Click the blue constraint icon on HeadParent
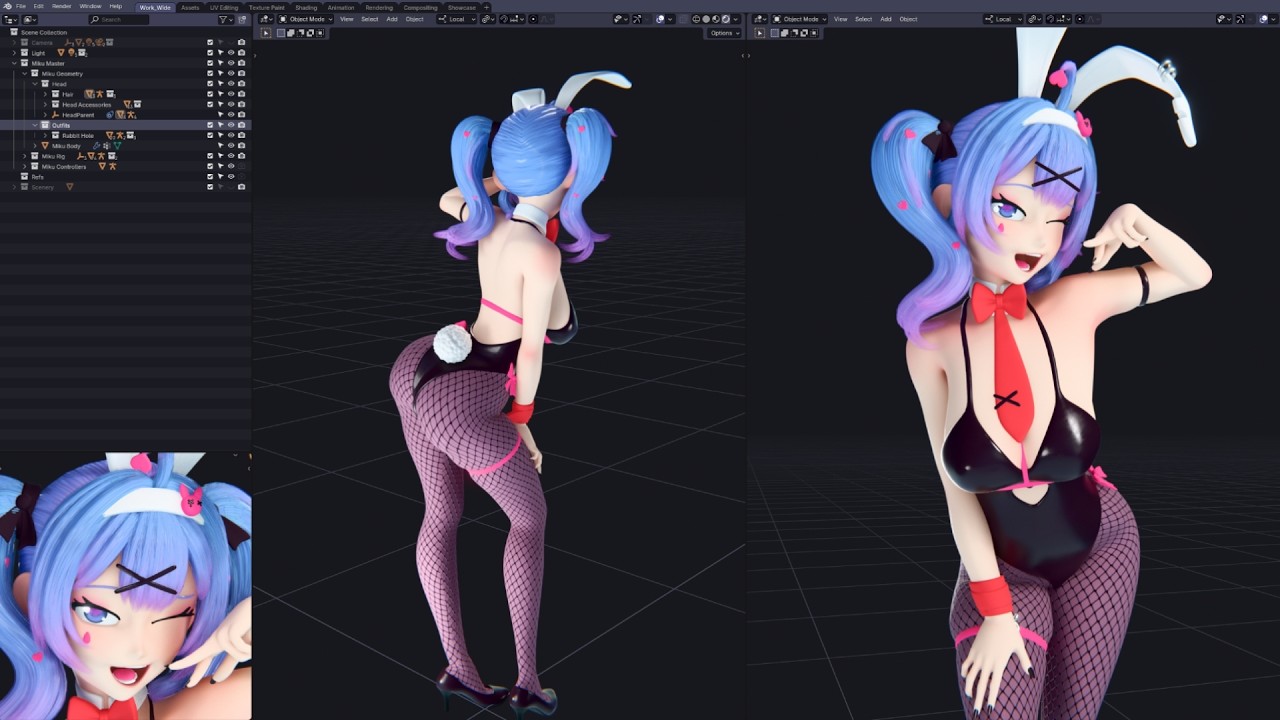The height and width of the screenshot is (720, 1280). [109, 115]
